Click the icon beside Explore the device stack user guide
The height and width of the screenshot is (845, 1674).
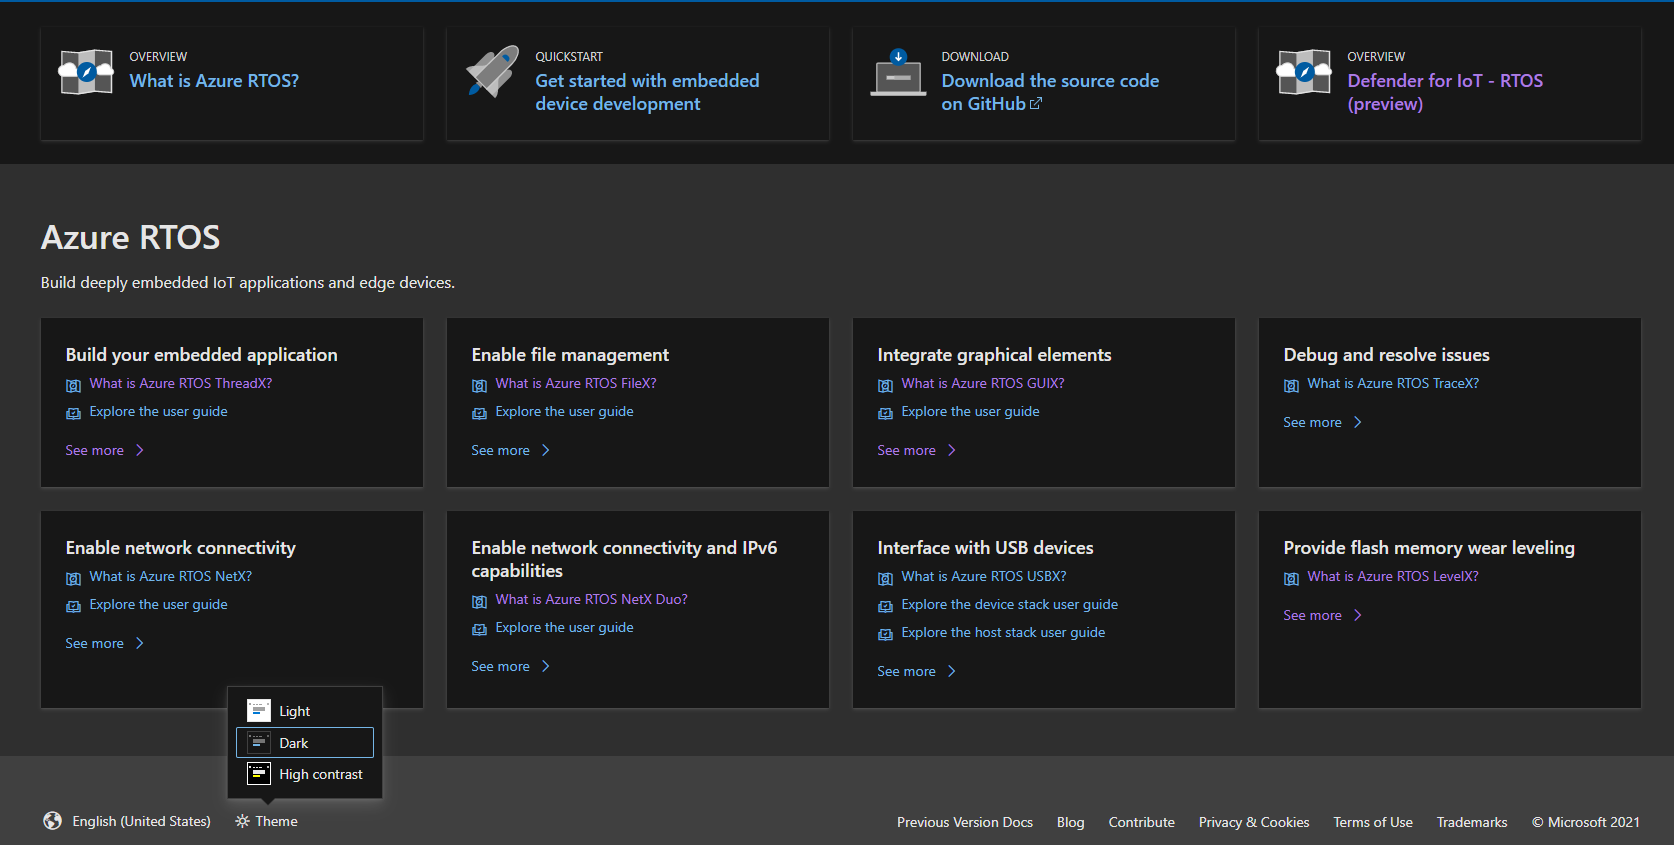(x=885, y=606)
